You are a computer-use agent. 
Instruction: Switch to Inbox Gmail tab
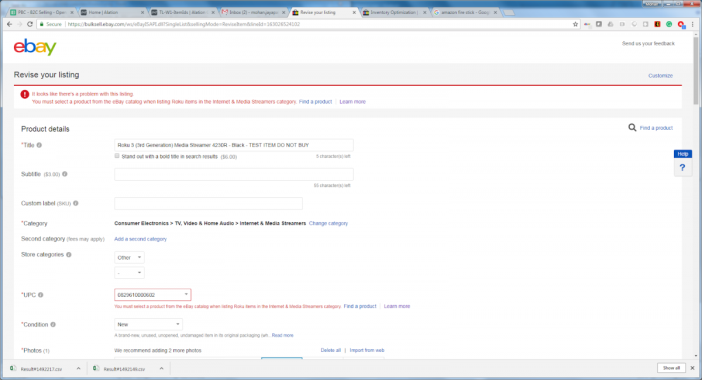[253, 13]
